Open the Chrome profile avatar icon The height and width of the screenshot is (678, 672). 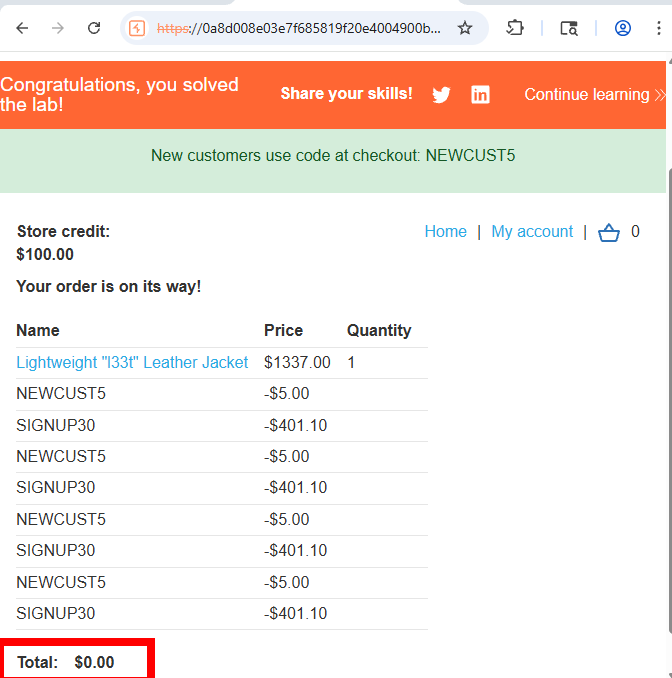pyautogui.click(x=623, y=28)
